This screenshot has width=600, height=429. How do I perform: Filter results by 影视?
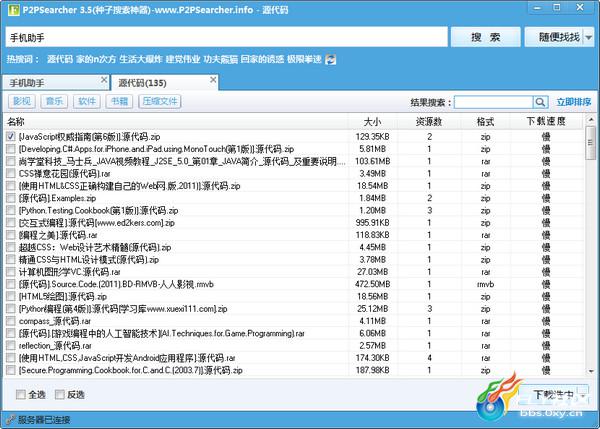tap(22, 101)
